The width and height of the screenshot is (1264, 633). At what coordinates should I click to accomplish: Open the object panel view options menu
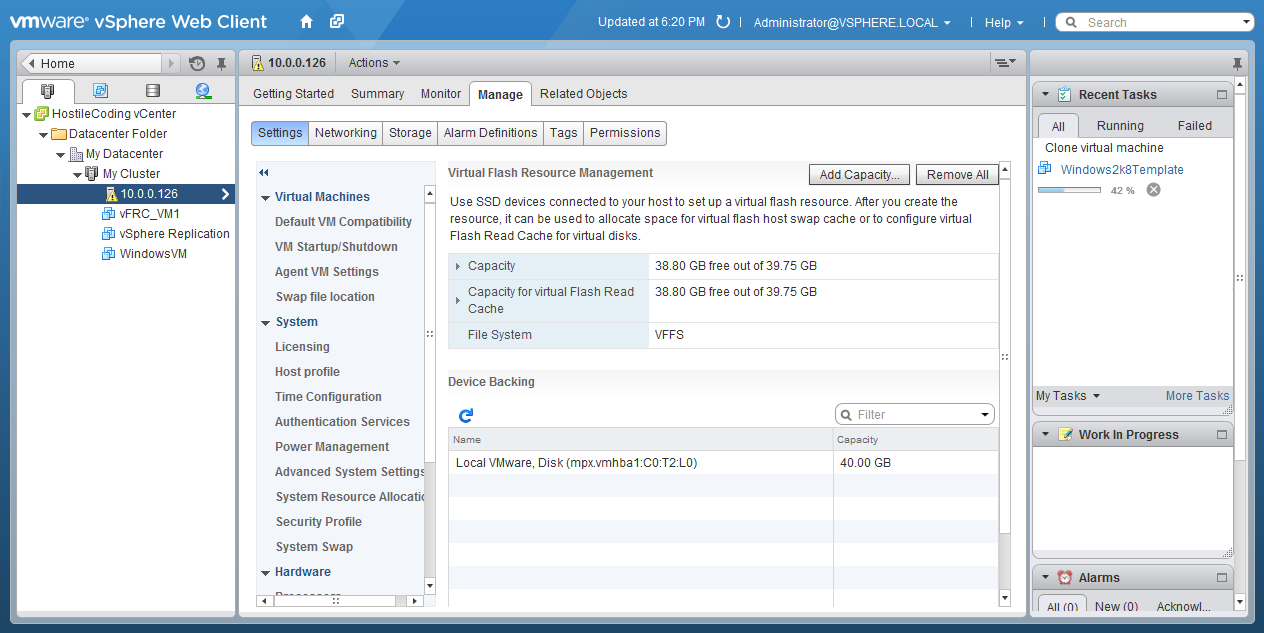click(1005, 63)
